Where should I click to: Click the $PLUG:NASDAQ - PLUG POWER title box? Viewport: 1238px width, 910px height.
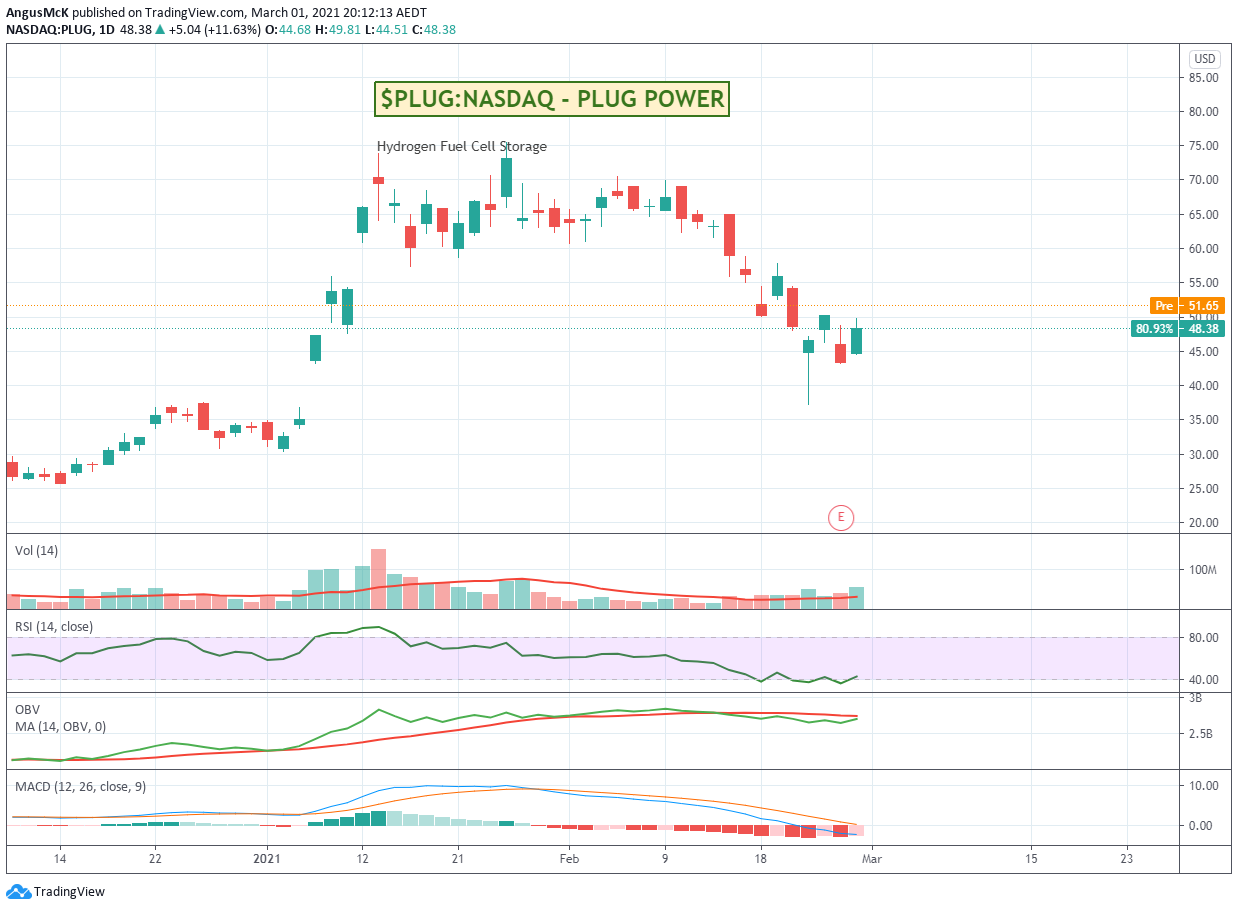click(551, 99)
